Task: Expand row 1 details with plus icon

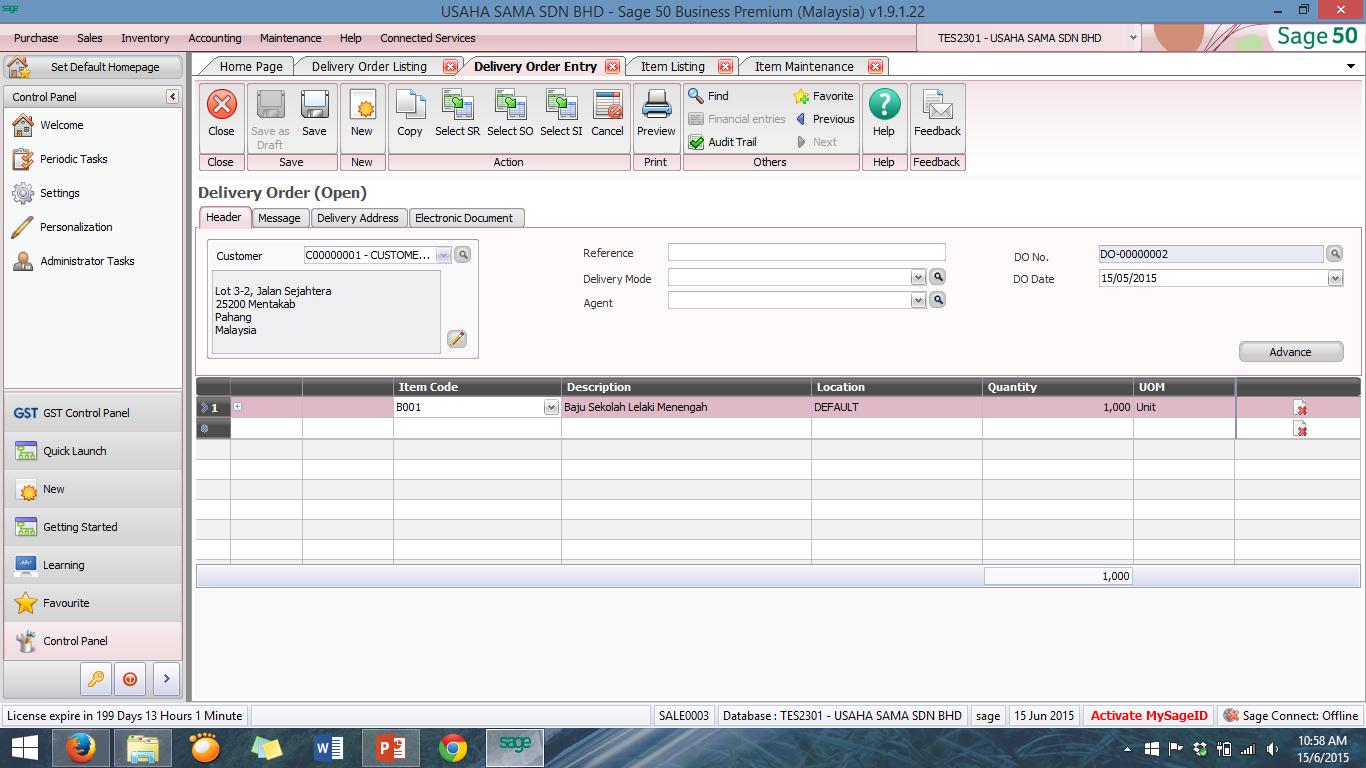Action: (238, 406)
